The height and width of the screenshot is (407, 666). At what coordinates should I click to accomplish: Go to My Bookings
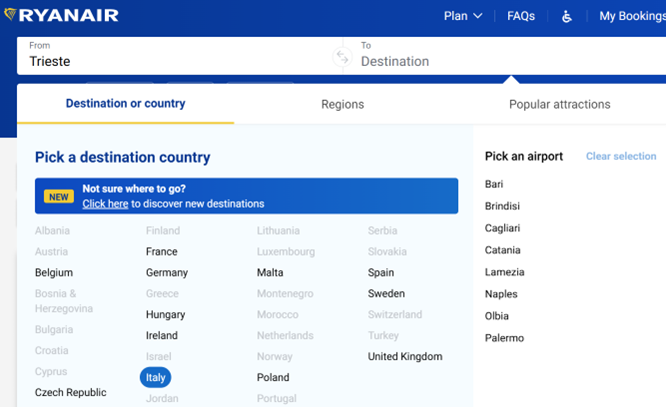pos(631,16)
